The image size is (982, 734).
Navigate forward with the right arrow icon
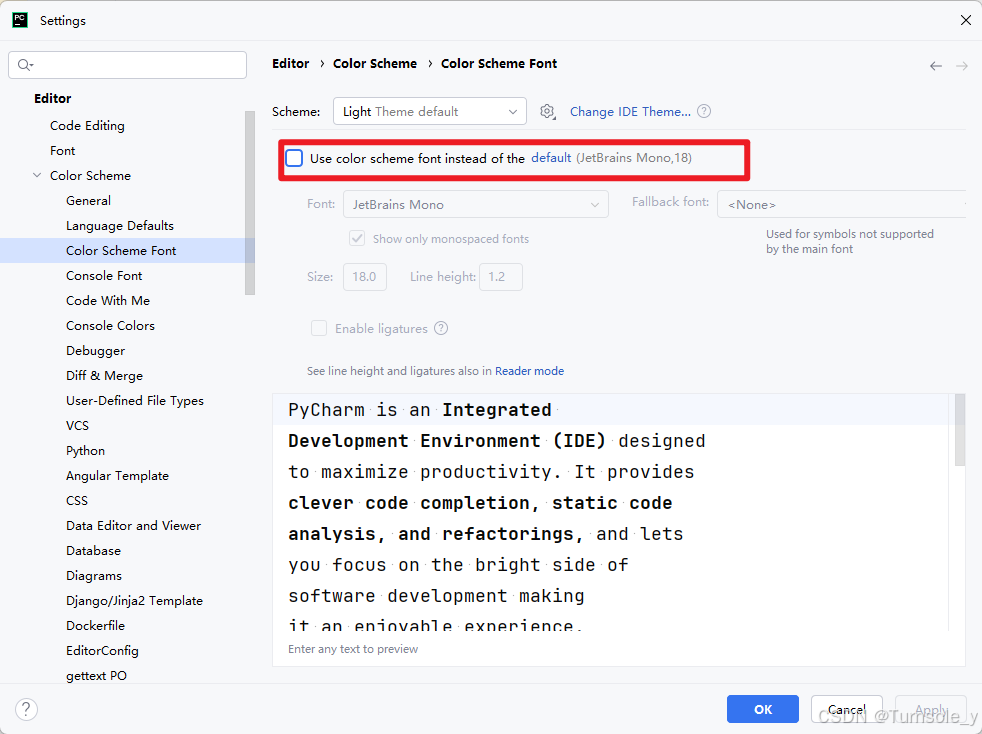[962, 66]
